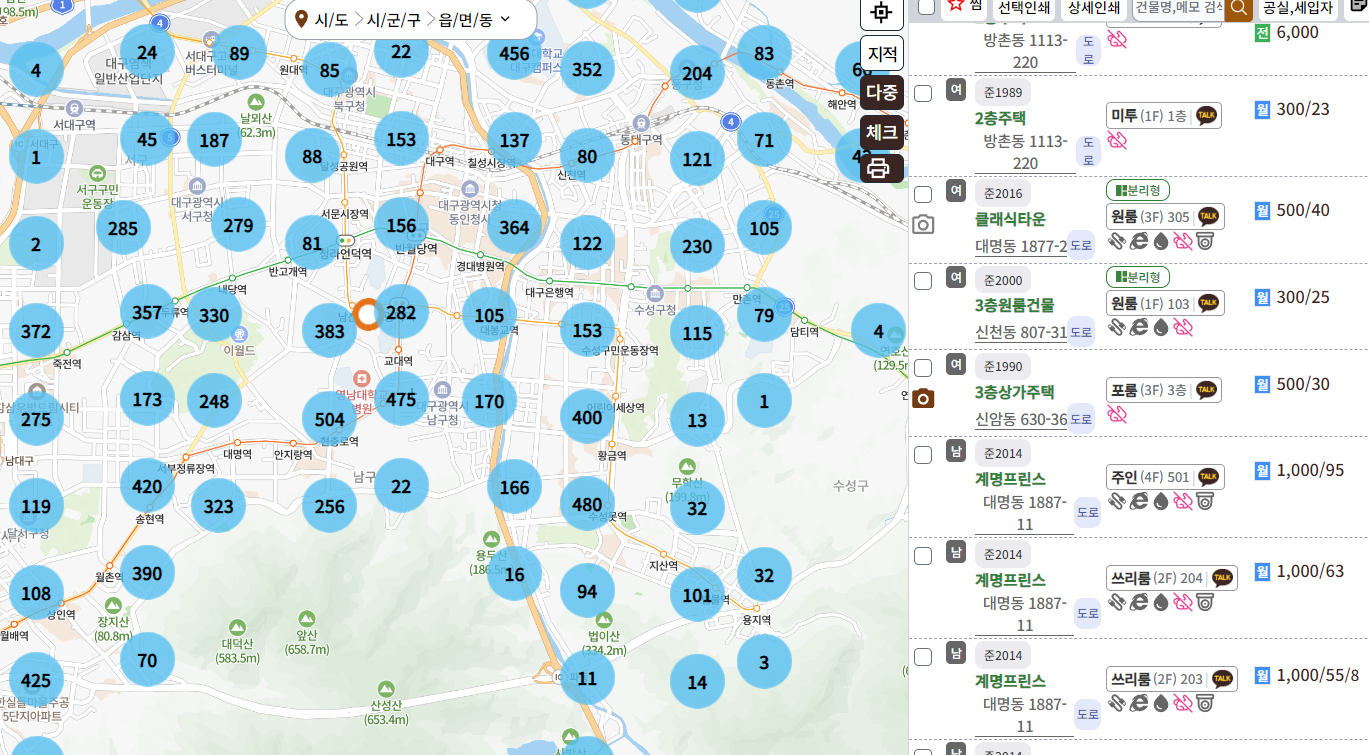Click CCTV icon in 쓰리룸 204 row
The image size is (1369, 755).
pyautogui.click(x=1205, y=603)
